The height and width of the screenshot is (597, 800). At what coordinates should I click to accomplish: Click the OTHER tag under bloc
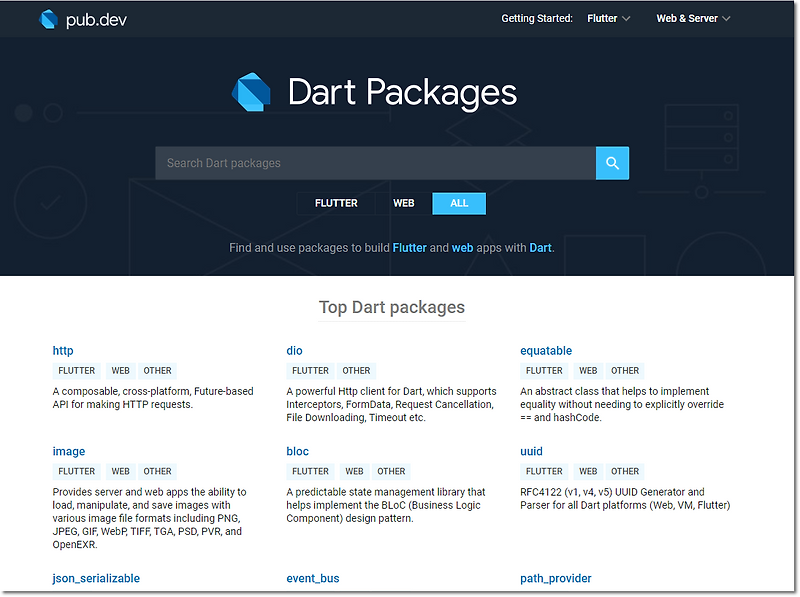(391, 471)
